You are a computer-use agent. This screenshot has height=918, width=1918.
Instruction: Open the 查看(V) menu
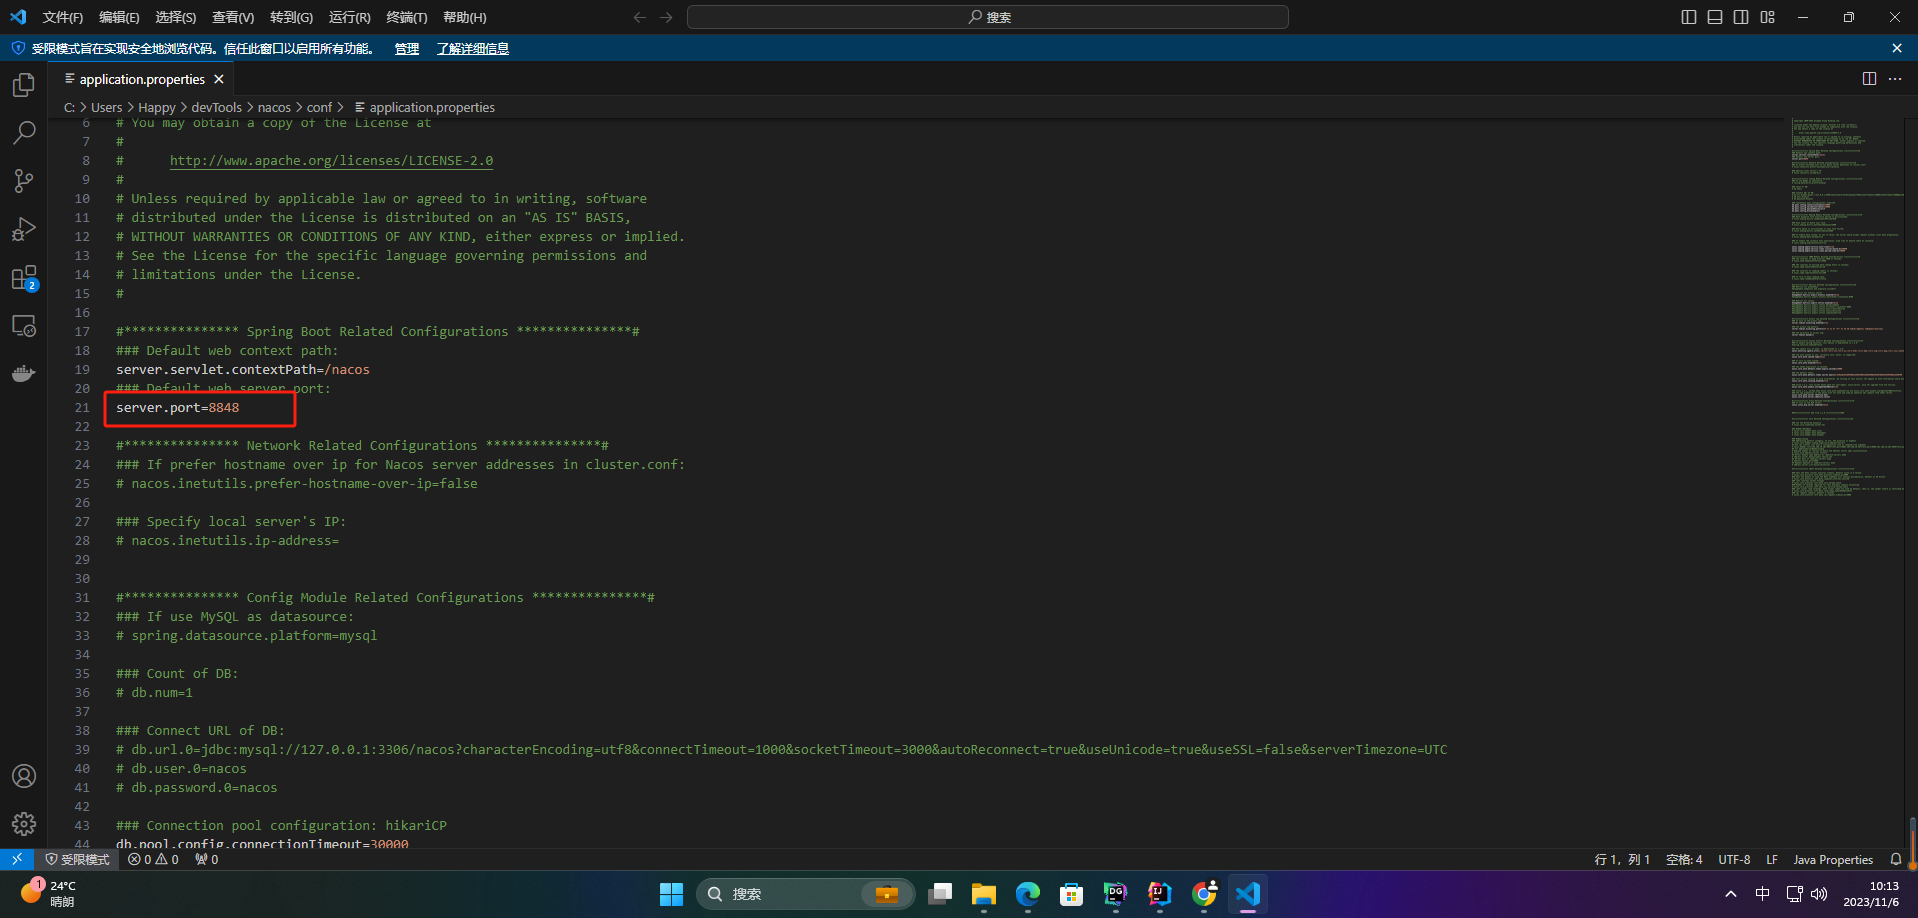pos(233,17)
